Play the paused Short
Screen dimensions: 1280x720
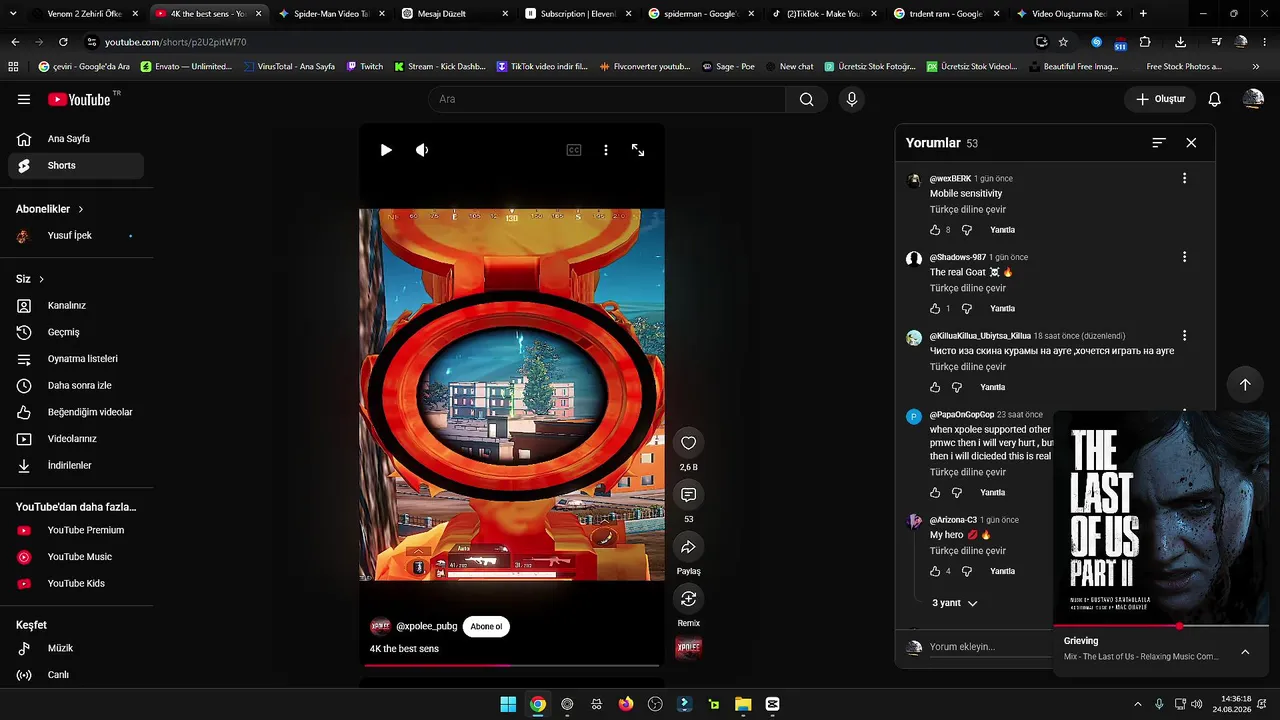click(386, 150)
